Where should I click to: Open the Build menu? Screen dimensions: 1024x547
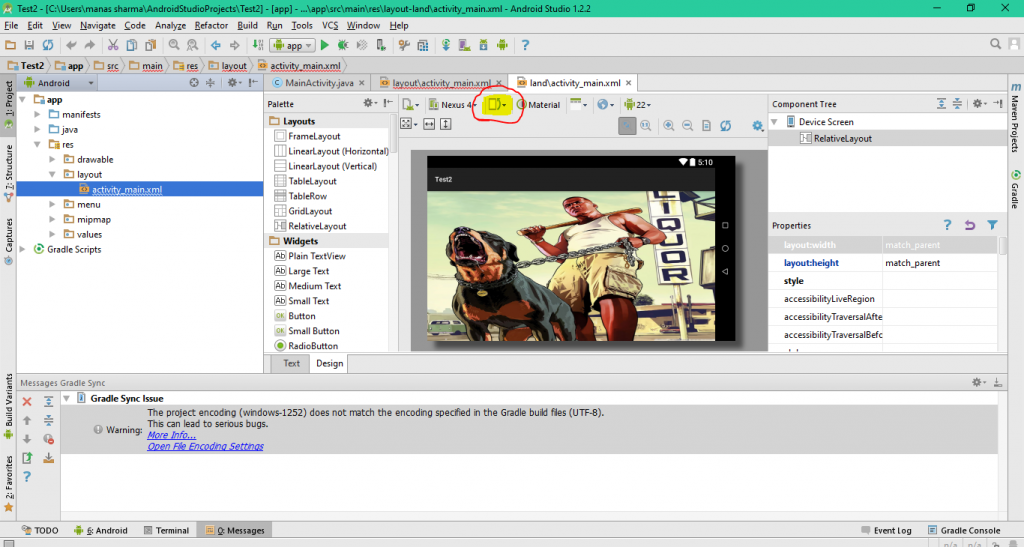point(247,25)
